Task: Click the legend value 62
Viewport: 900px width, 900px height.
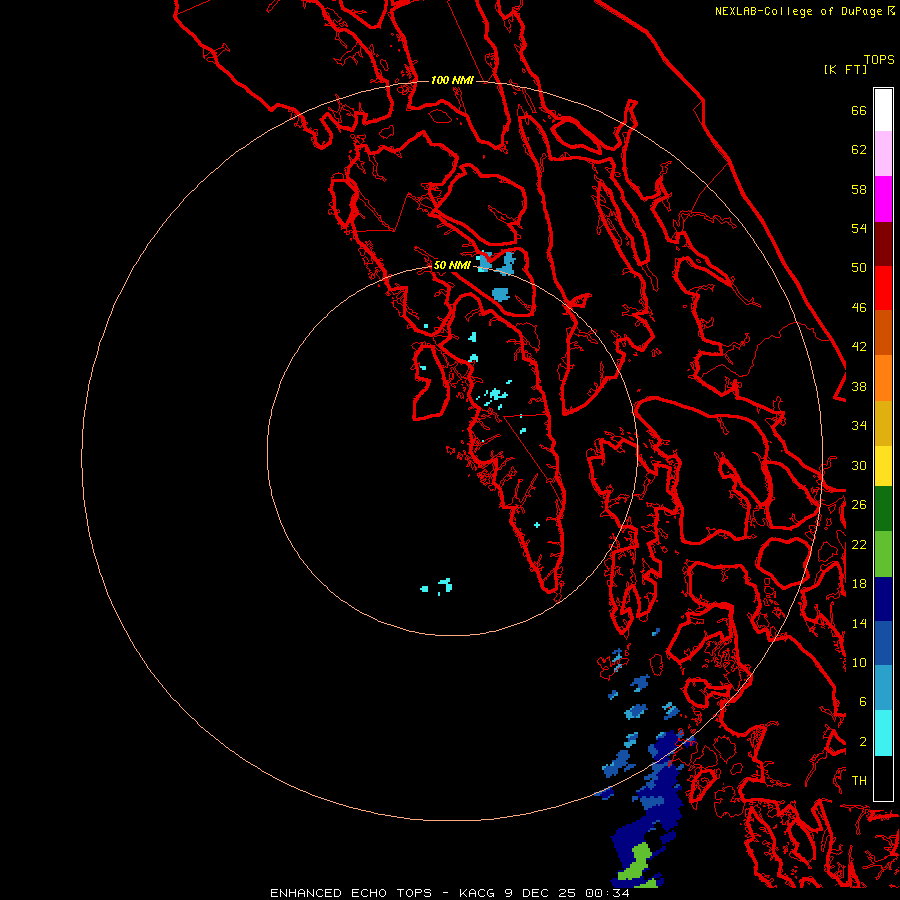Action: click(859, 150)
